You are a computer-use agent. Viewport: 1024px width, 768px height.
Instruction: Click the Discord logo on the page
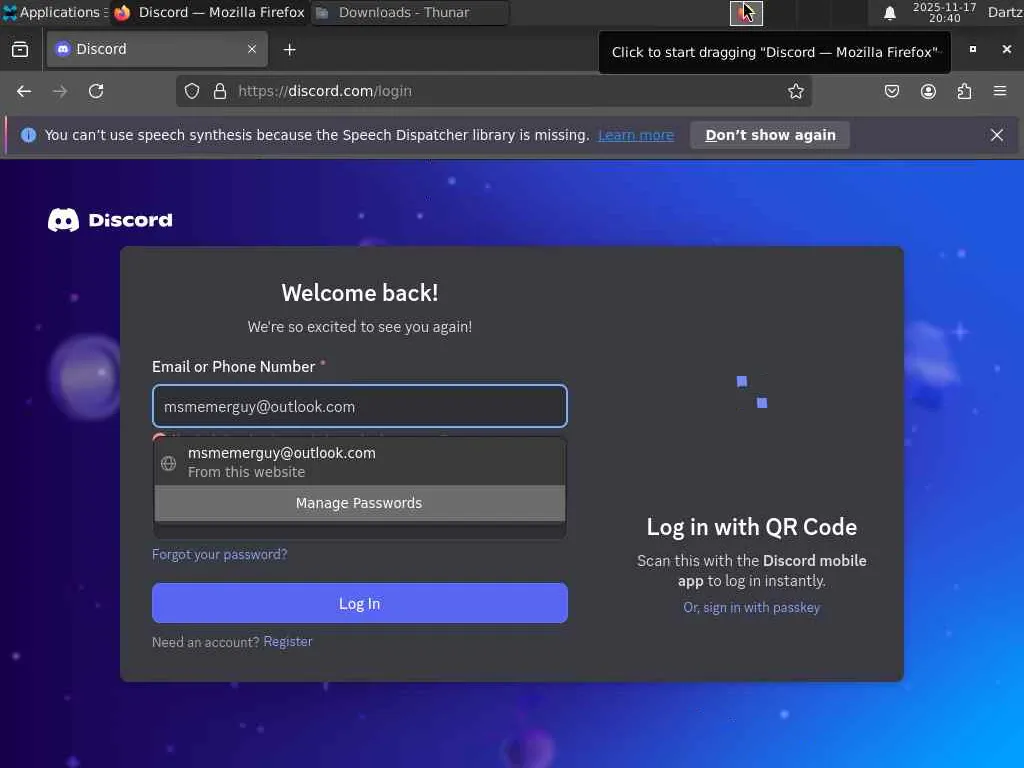110,220
